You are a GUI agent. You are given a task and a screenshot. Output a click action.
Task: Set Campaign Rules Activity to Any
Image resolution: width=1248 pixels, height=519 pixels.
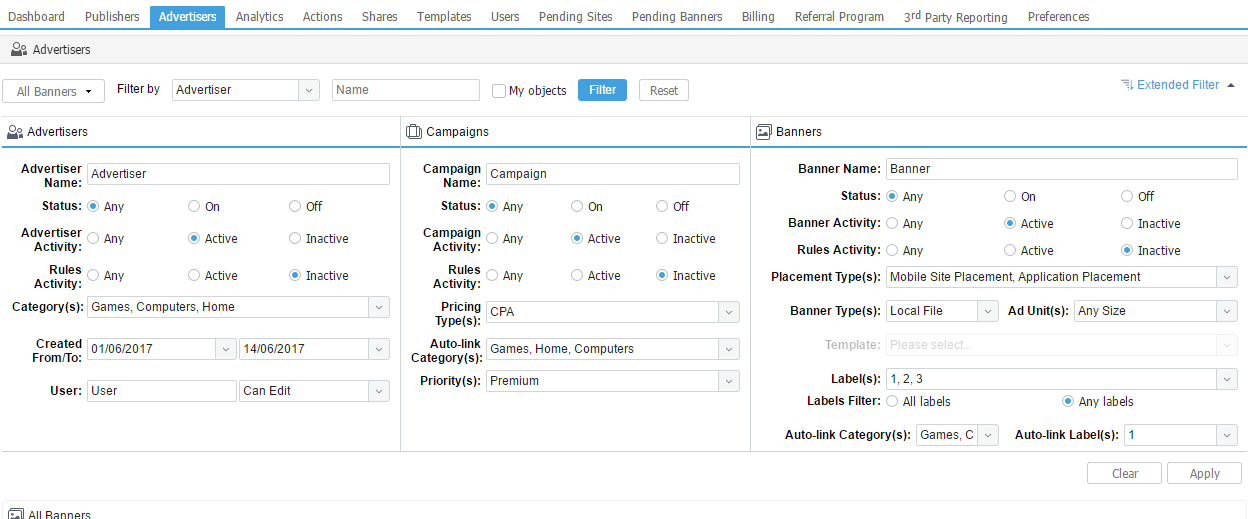pyautogui.click(x=492, y=276)
